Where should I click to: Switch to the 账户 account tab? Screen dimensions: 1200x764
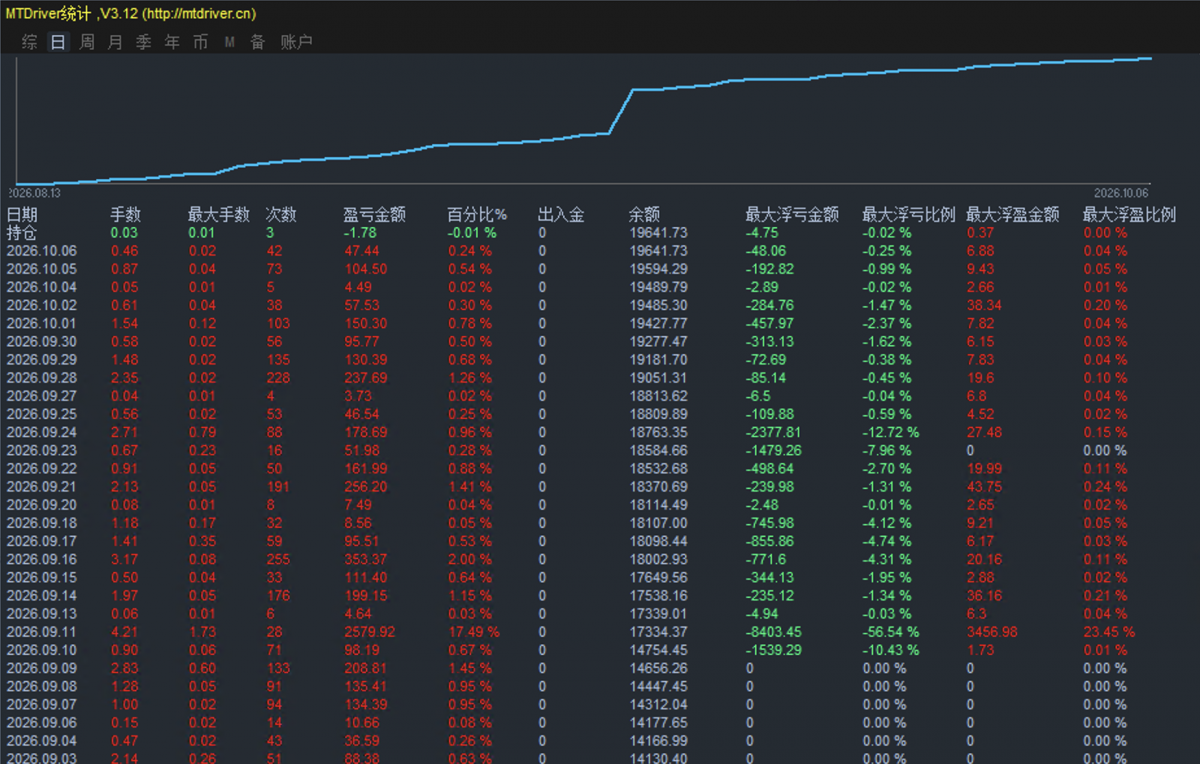click(x=296, y=42)
